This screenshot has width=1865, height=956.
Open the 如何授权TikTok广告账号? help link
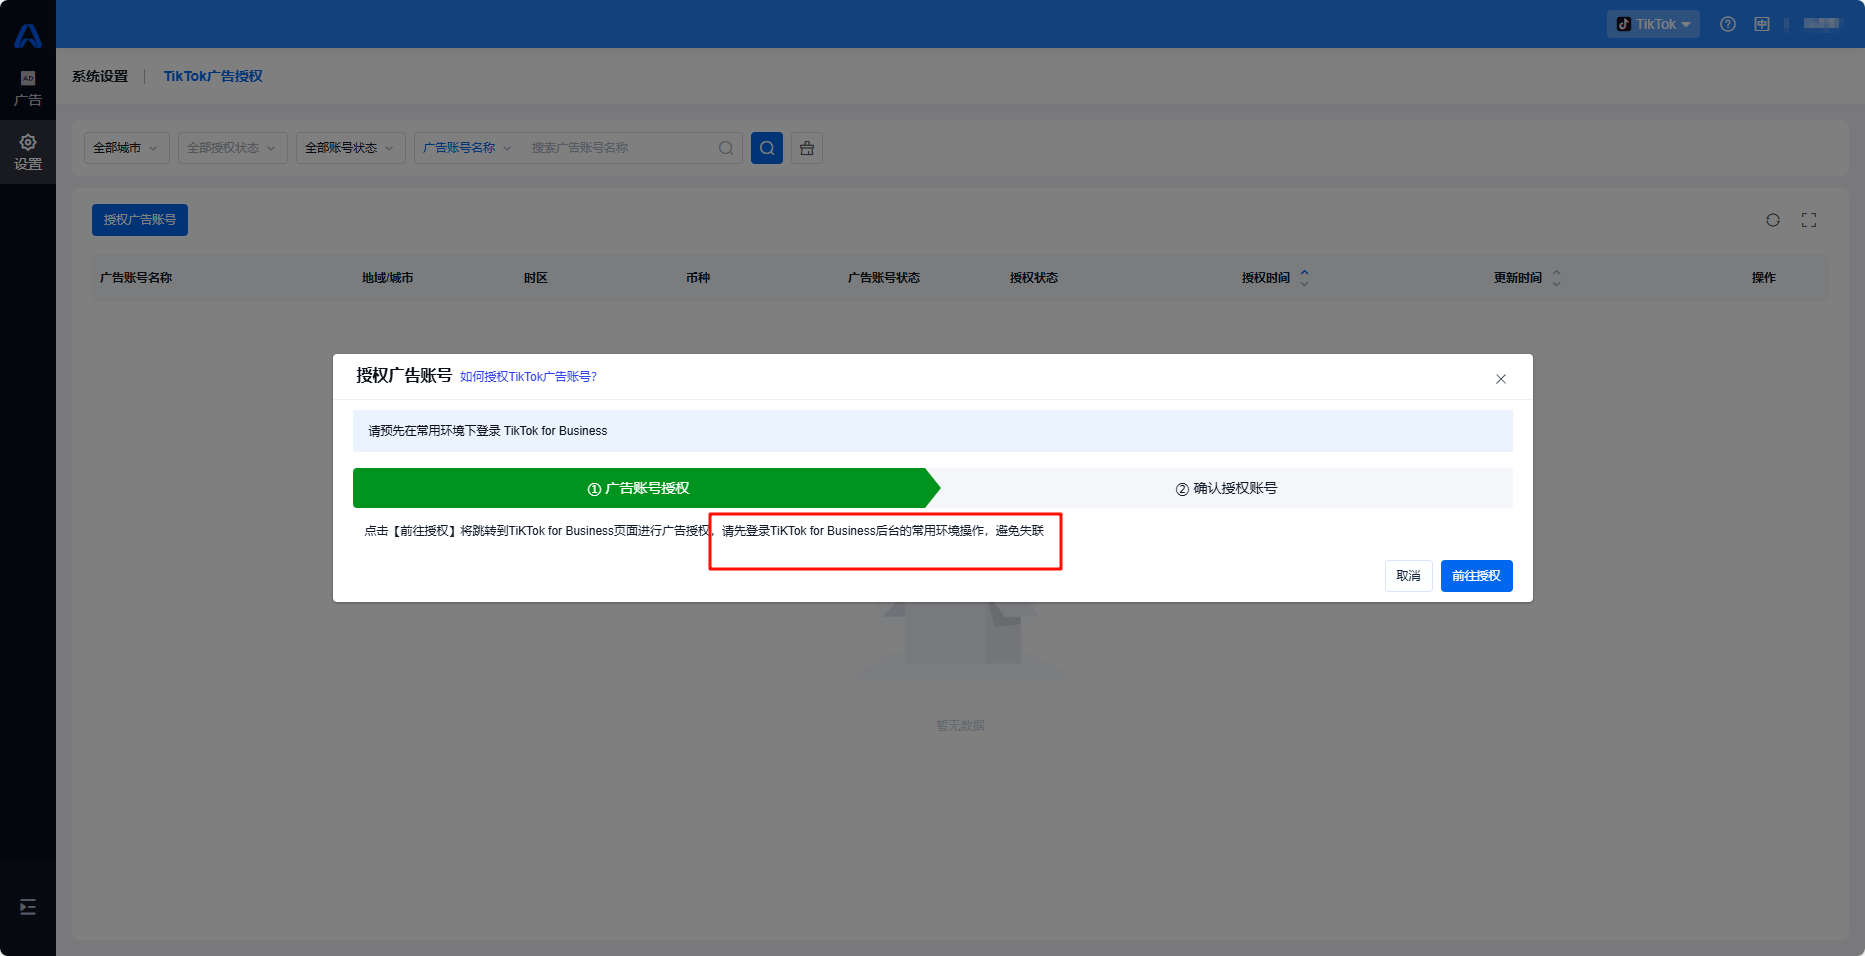(528, 377)
